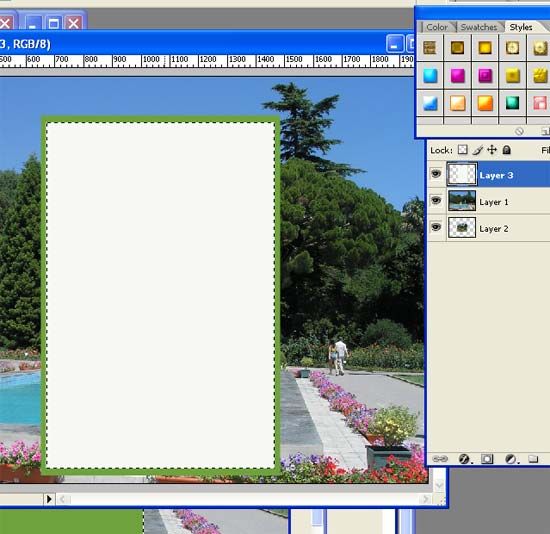The image size is (550, 534).
Task: Apply the vivid orange gradient style
Action: (485, 103)
